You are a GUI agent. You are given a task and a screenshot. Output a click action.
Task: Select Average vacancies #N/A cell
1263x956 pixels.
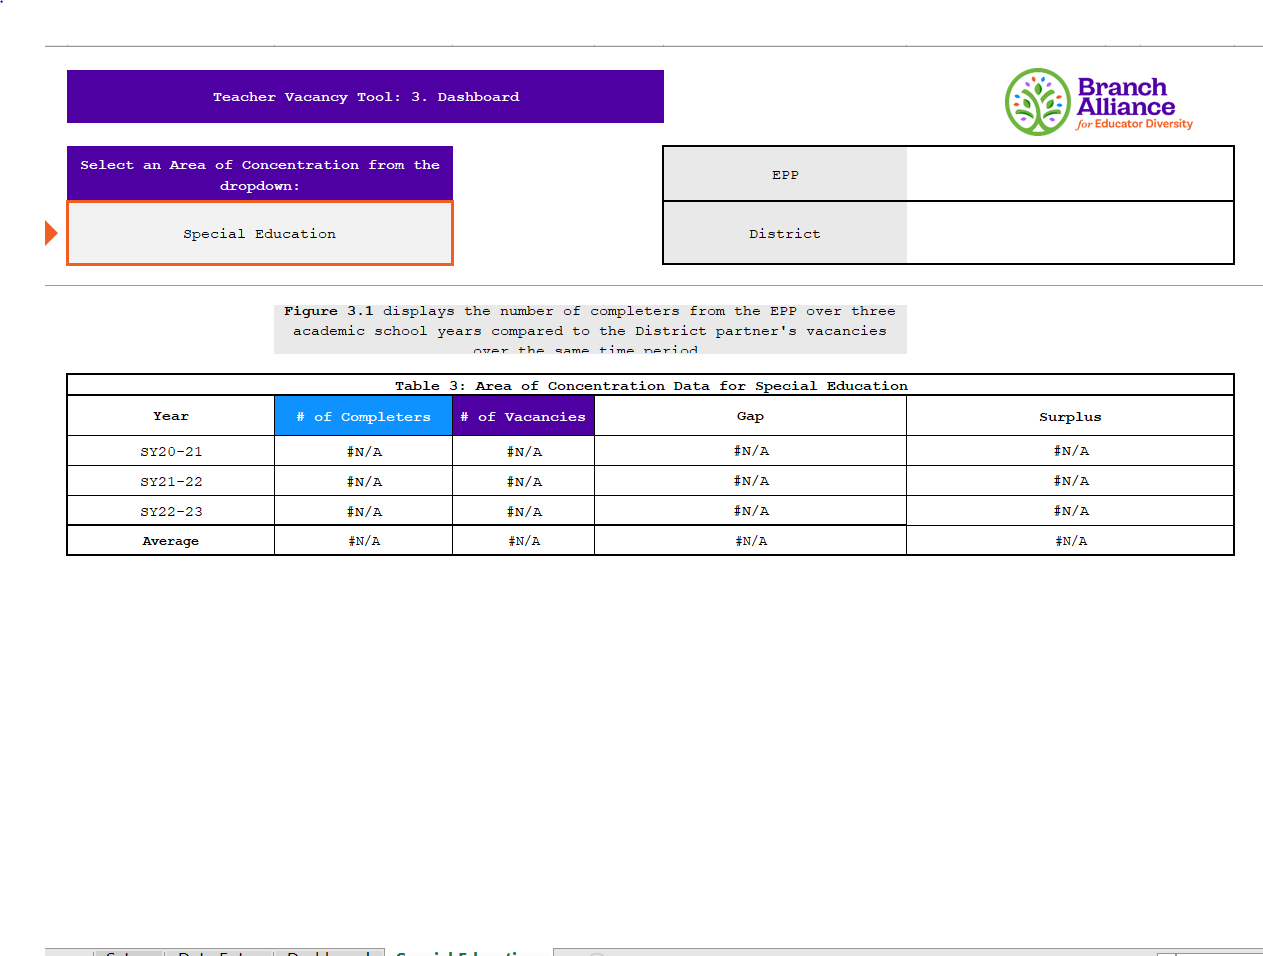[523, 541]
